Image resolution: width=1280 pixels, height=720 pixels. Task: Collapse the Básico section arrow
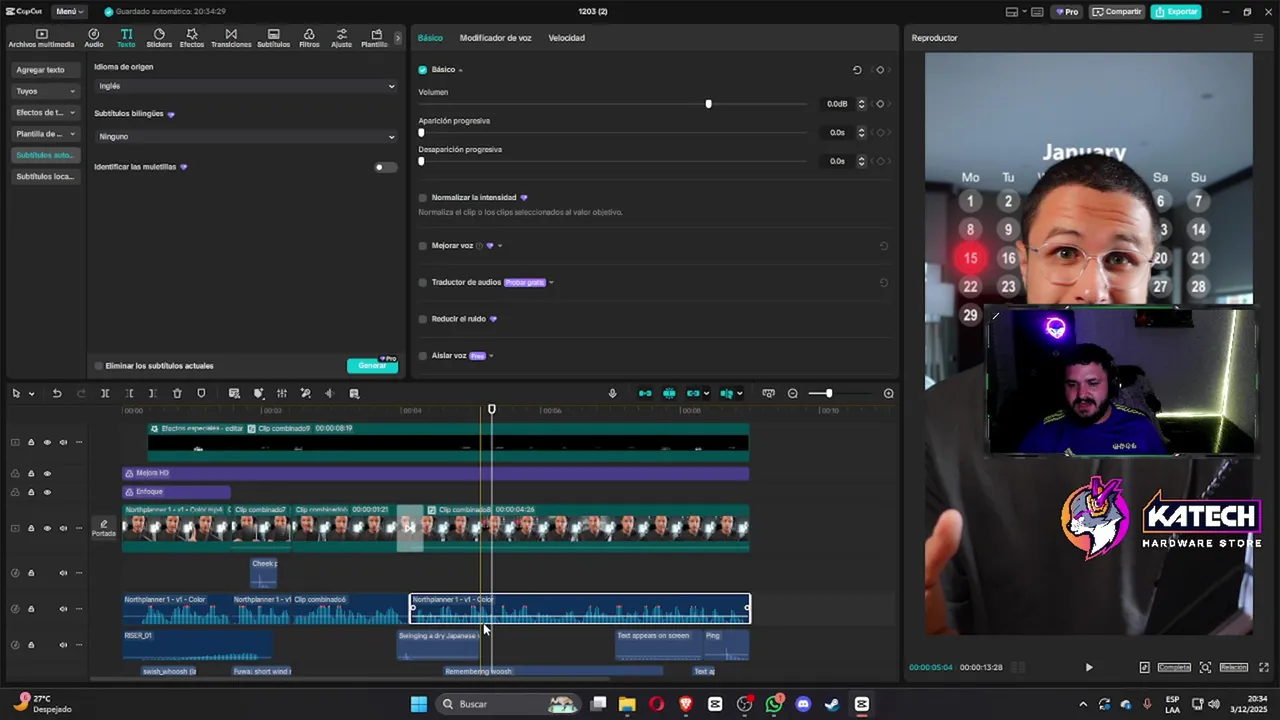[460, 70]
